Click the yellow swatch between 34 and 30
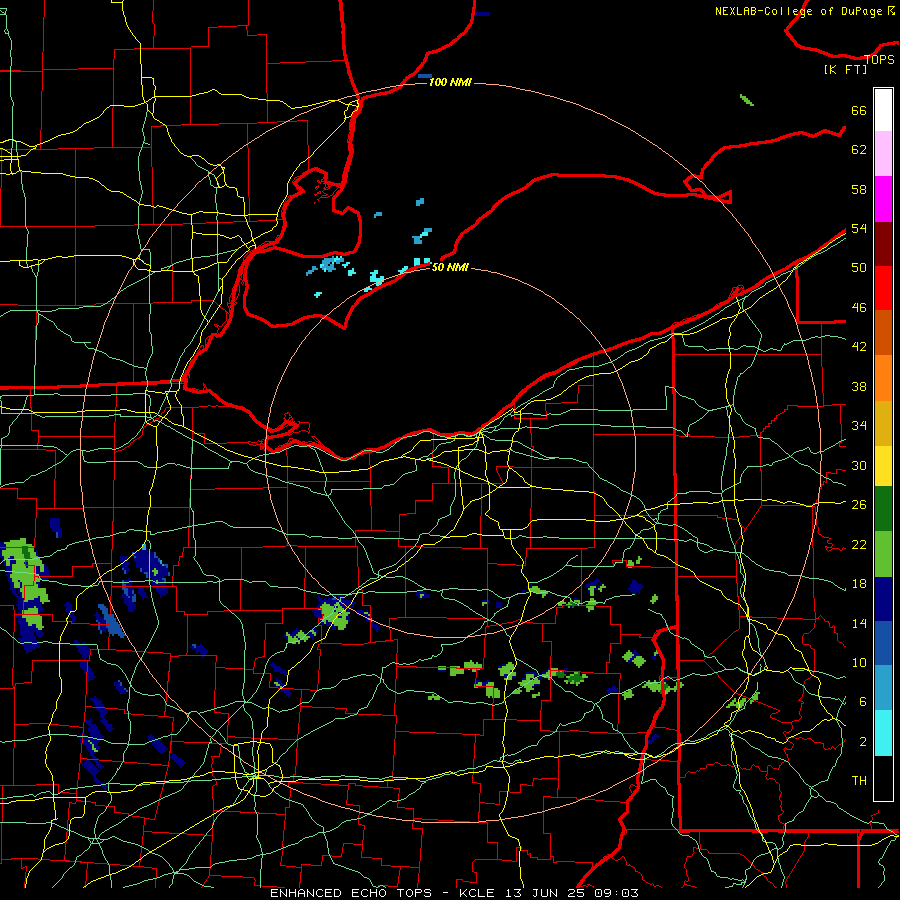Image resolution: width=900 pixels, height=900 pixels. point(883,466)
